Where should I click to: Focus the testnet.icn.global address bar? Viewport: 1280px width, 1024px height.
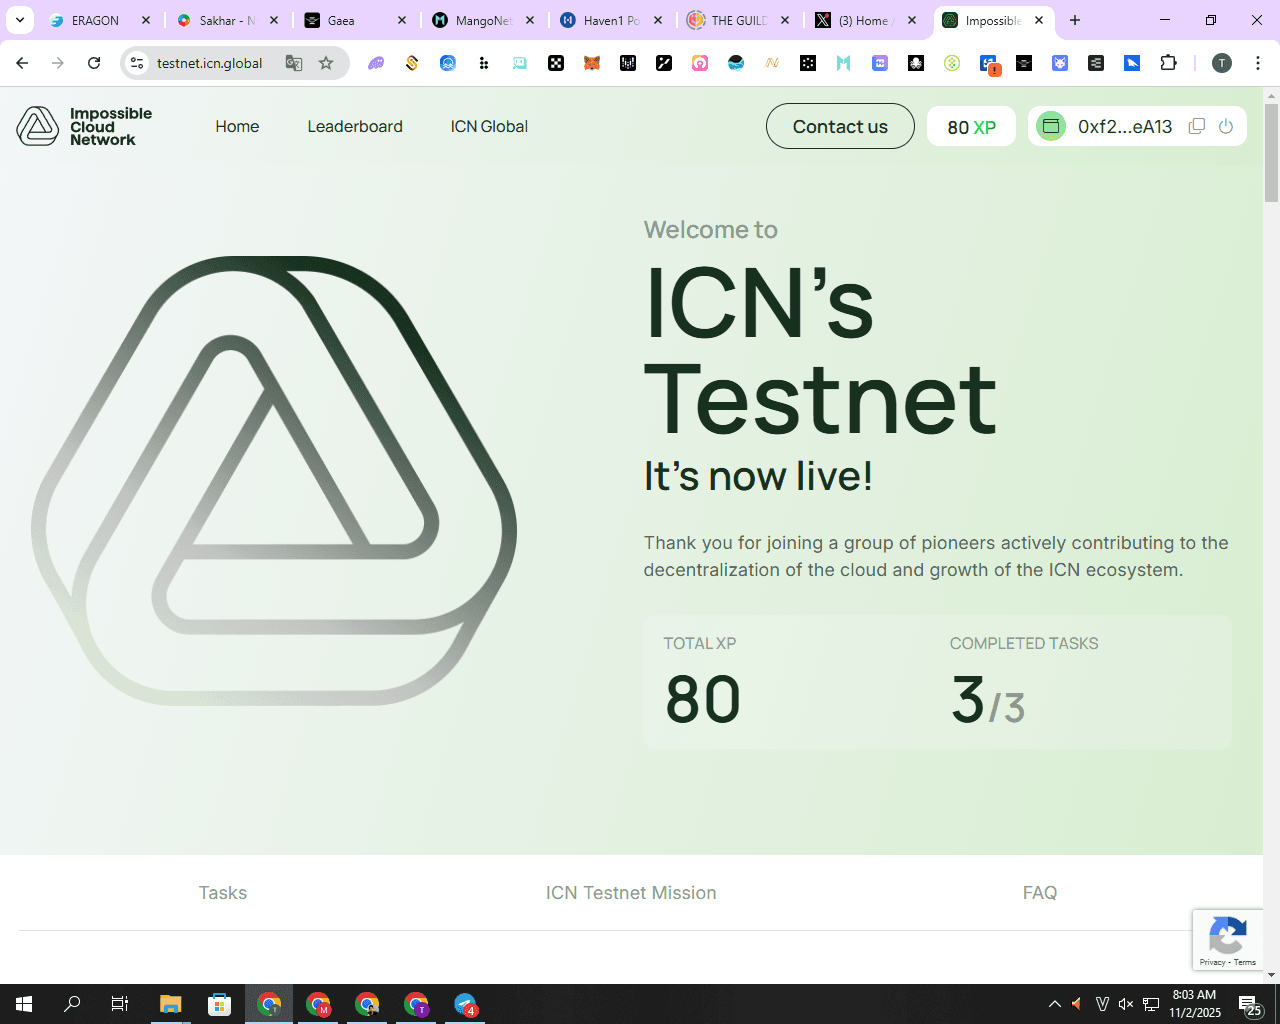pos(210,63)
